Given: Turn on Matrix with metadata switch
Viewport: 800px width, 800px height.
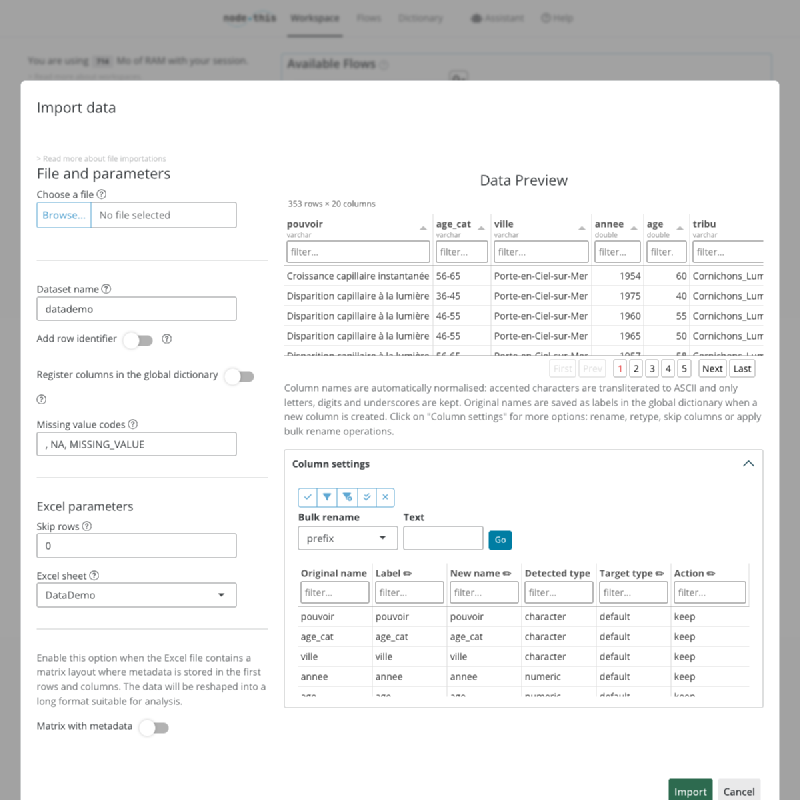Looking at the screenshot, I should (x=154, y=728).
